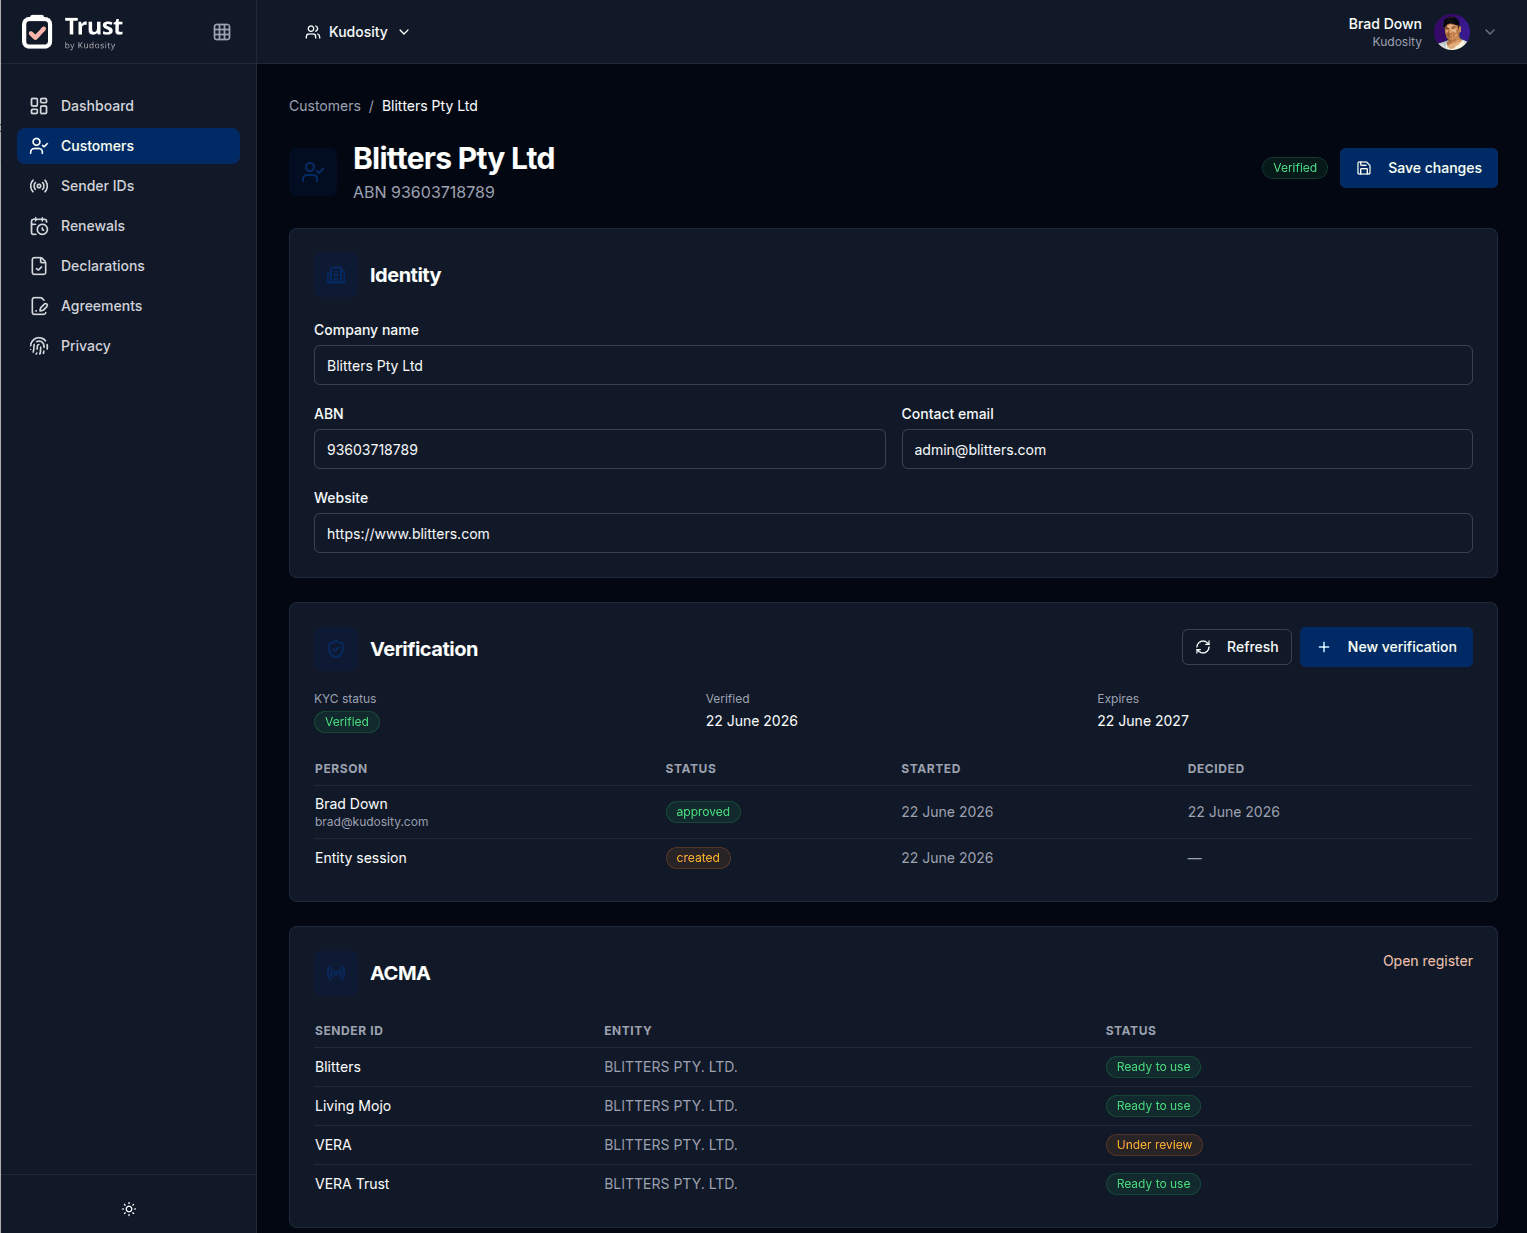
Task: Click the customer avatar icon beside Blitters title
Action: click(313, 172)
